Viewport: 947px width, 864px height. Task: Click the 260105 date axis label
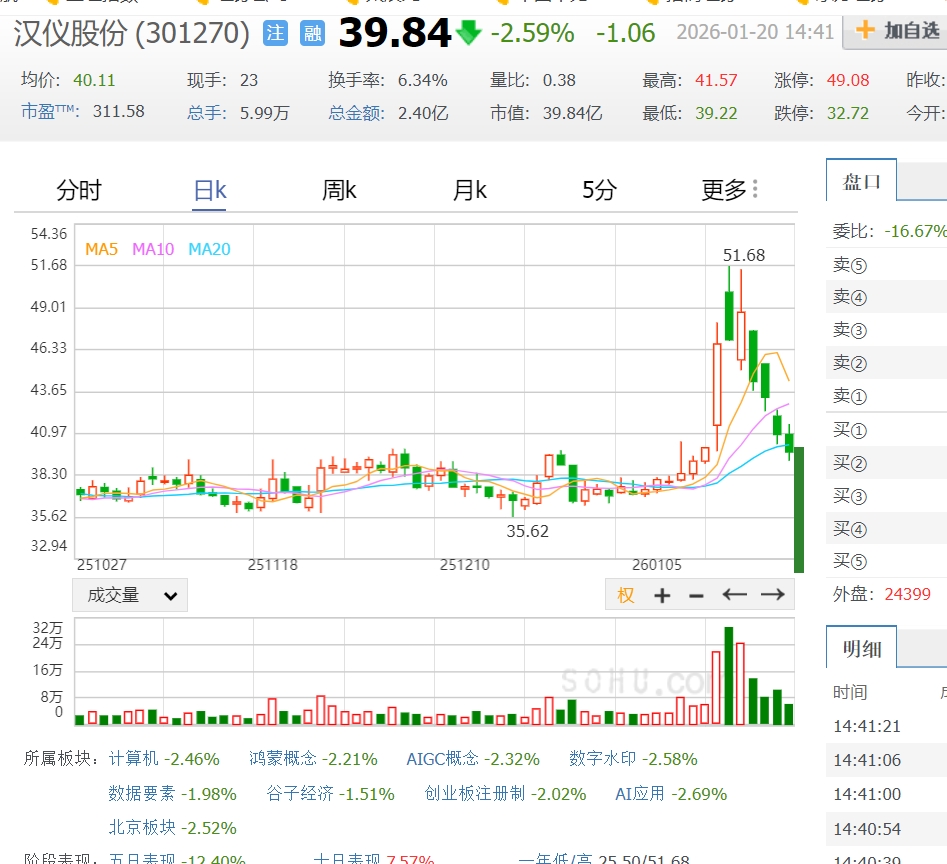(x=656, y=565)
